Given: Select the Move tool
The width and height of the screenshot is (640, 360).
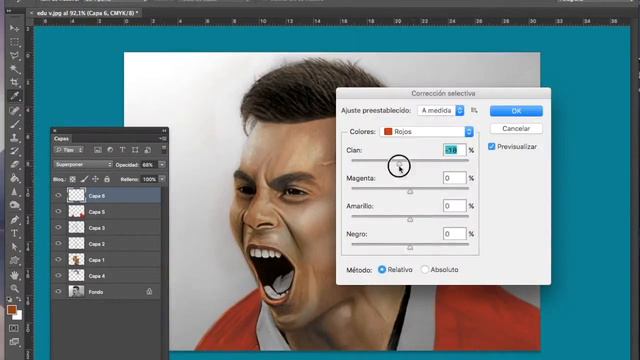Looking at the screenshot, I should click(14, 28).
